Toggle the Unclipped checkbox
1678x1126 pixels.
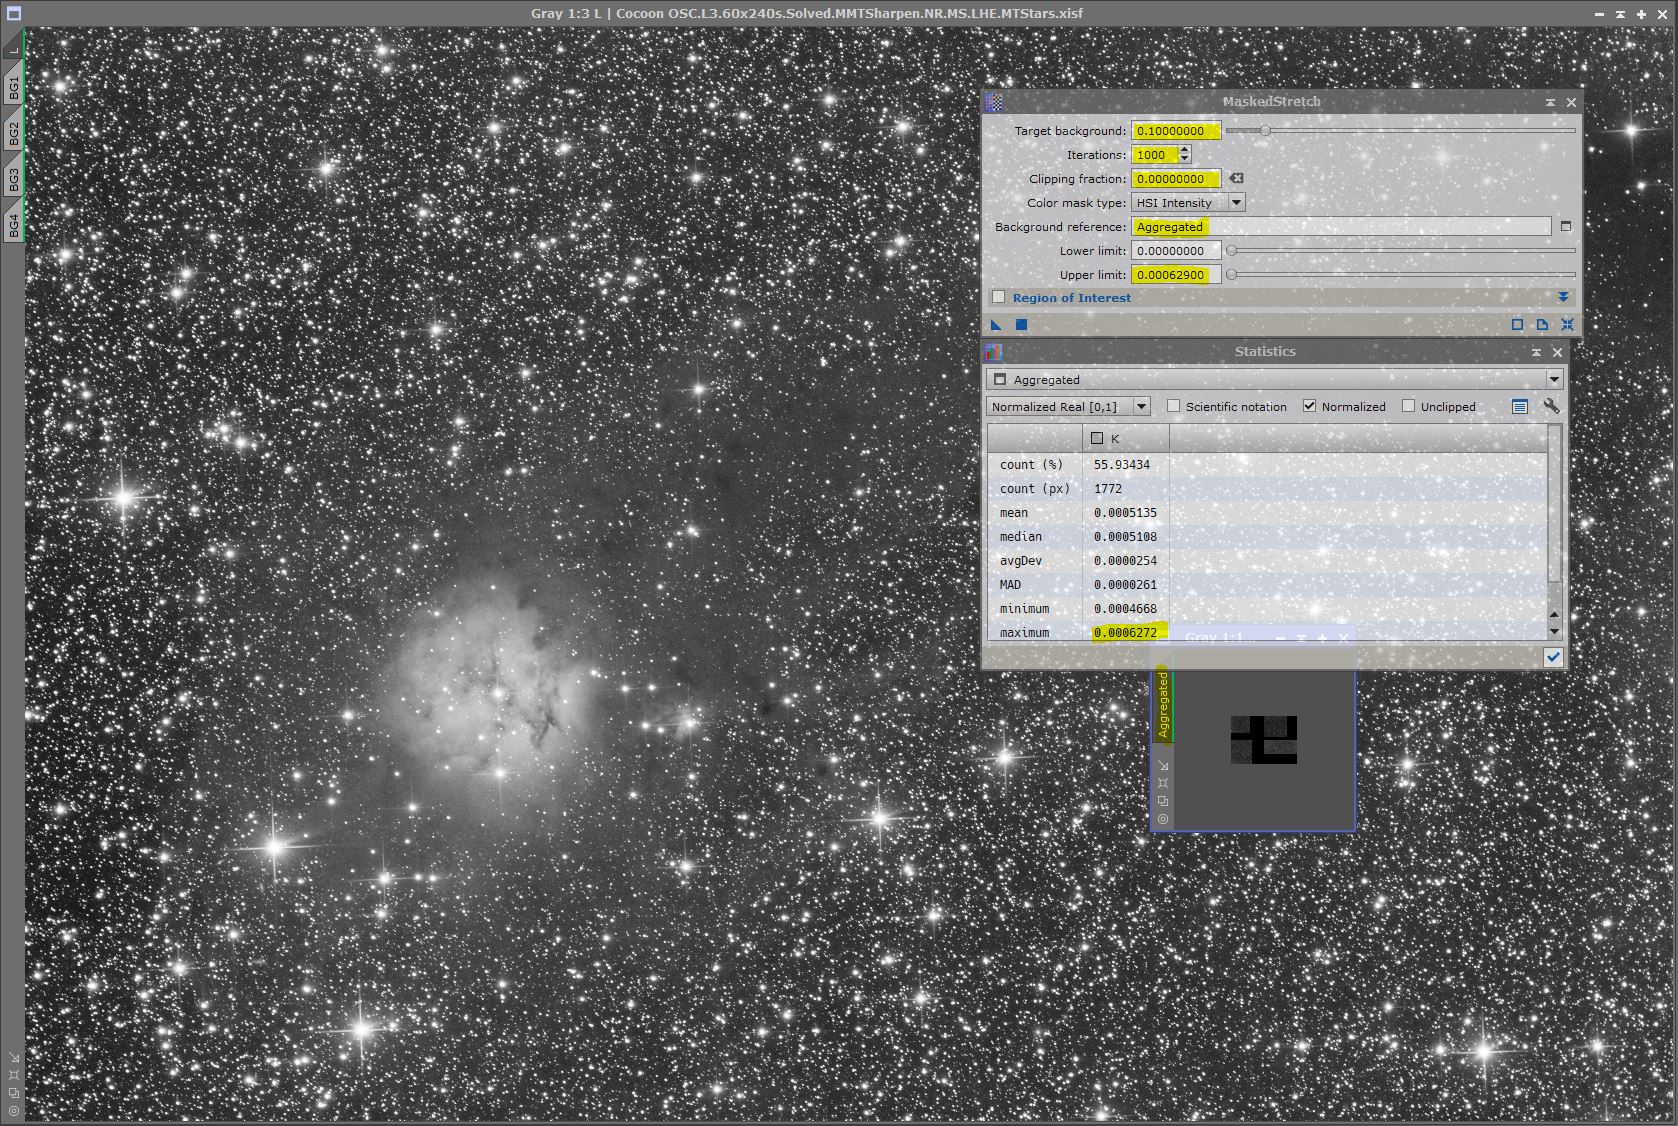click(x=1408, y=406)
